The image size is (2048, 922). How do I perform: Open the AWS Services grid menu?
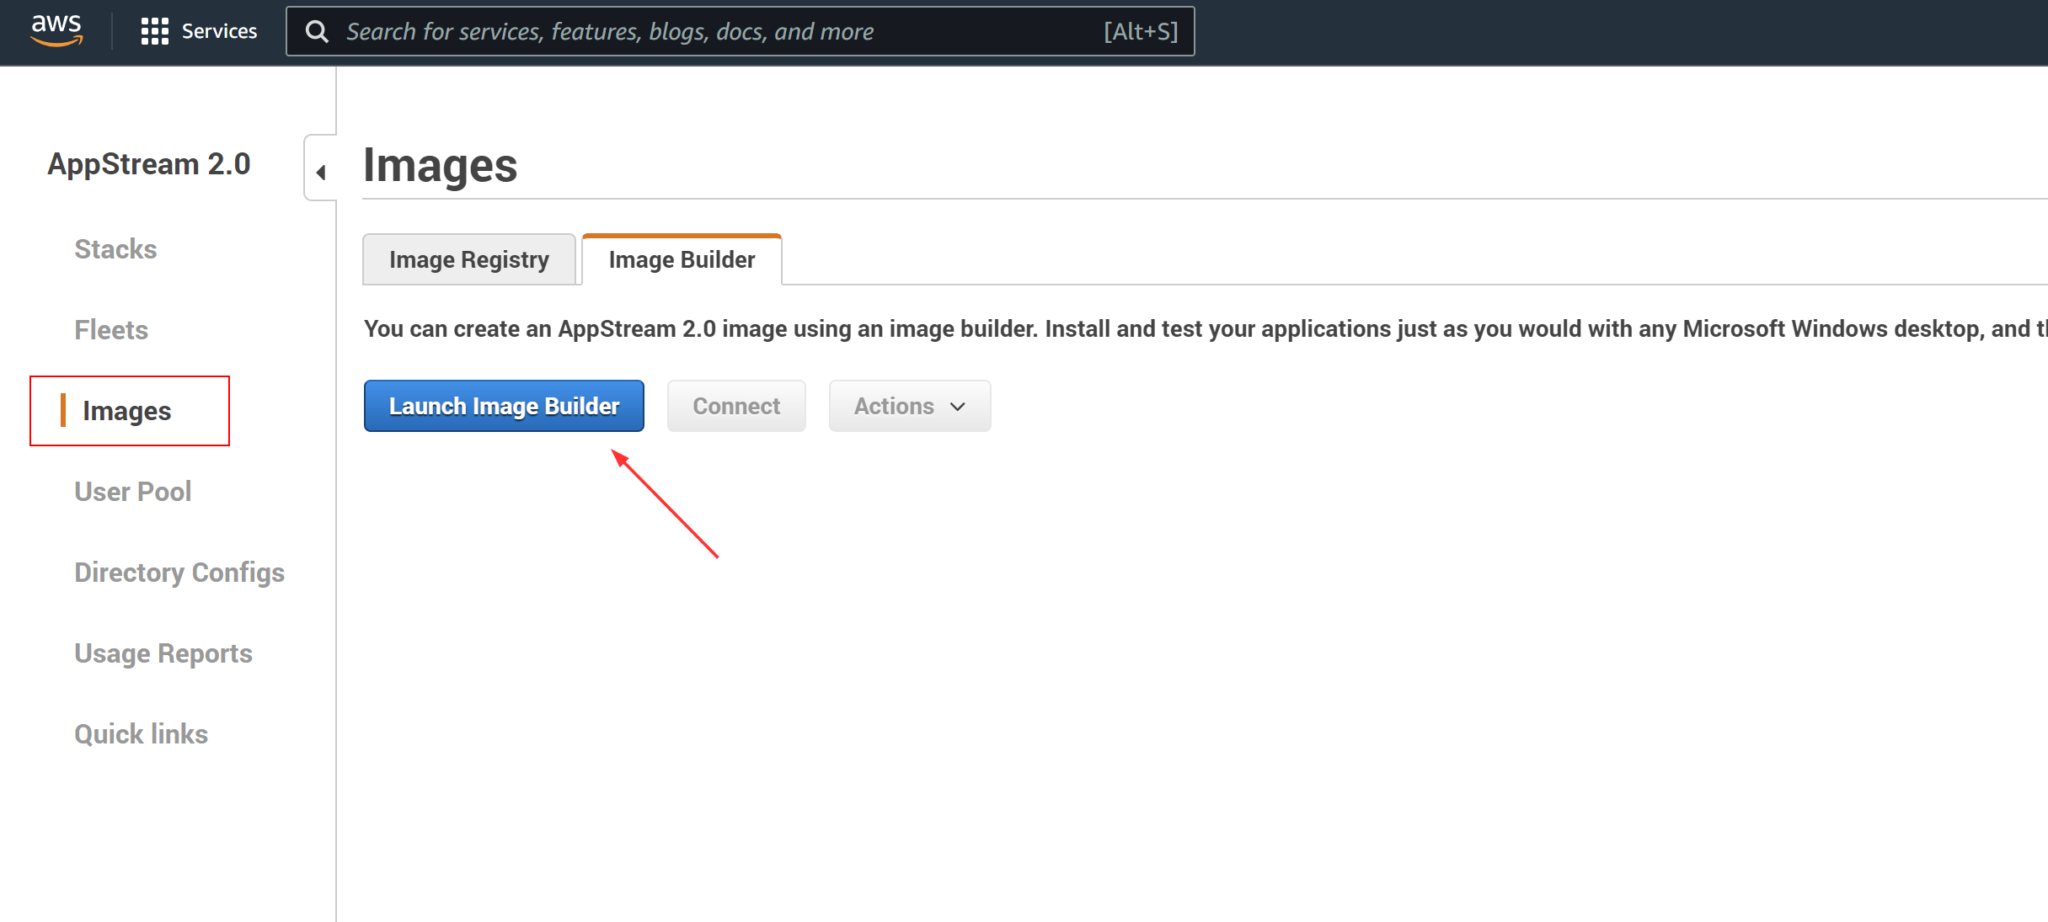pos(155,30)
